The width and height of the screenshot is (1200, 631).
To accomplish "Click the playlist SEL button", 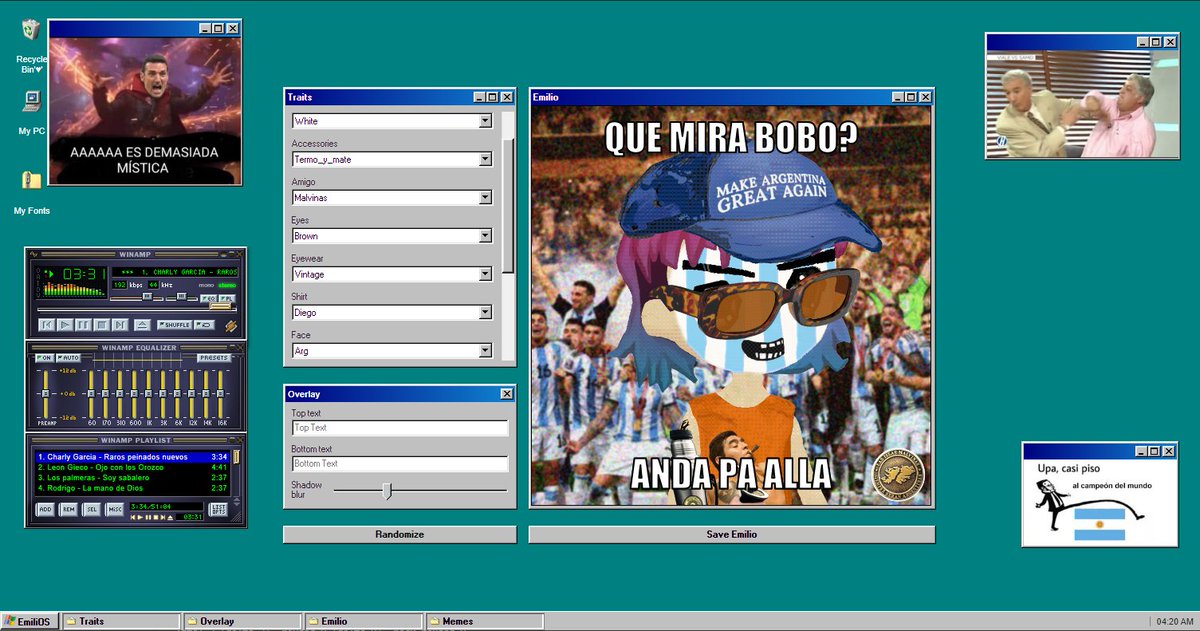I will click(91, 509).
